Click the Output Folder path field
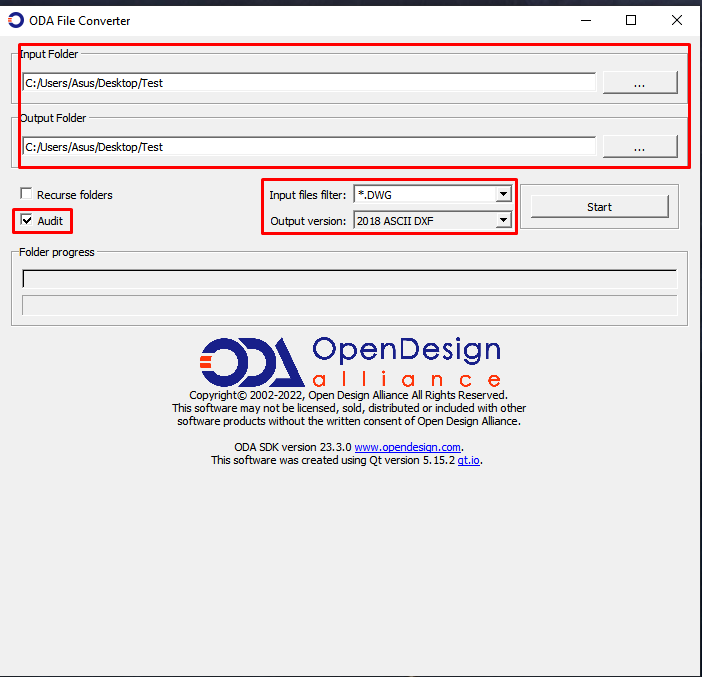Image resolution: width=702 pixels, height=677 pixels. [309, 147]
